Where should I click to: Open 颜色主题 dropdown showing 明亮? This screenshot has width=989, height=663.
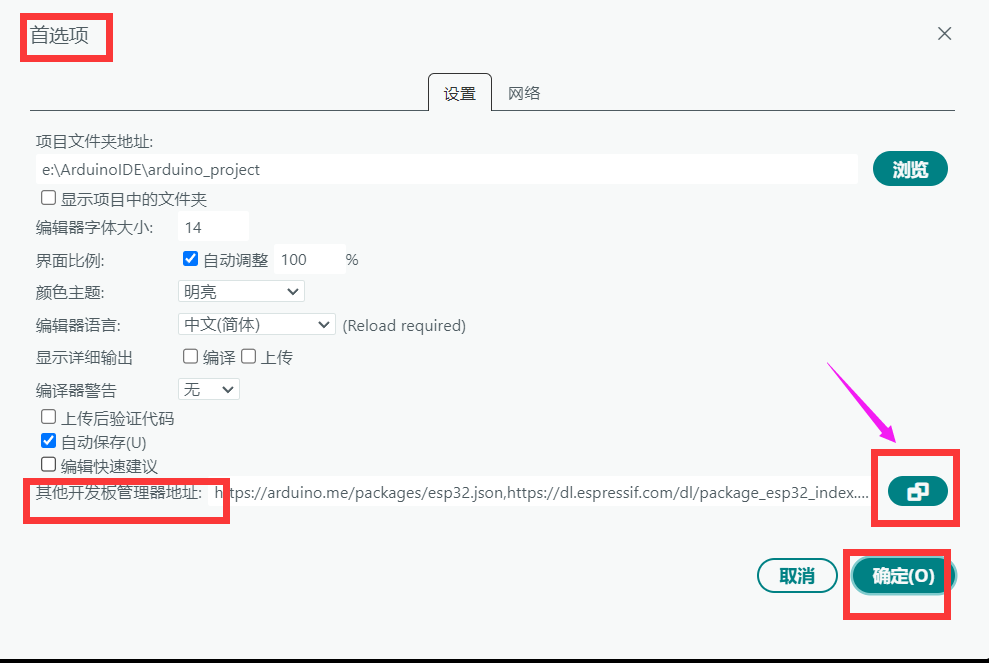pos(242,291)
